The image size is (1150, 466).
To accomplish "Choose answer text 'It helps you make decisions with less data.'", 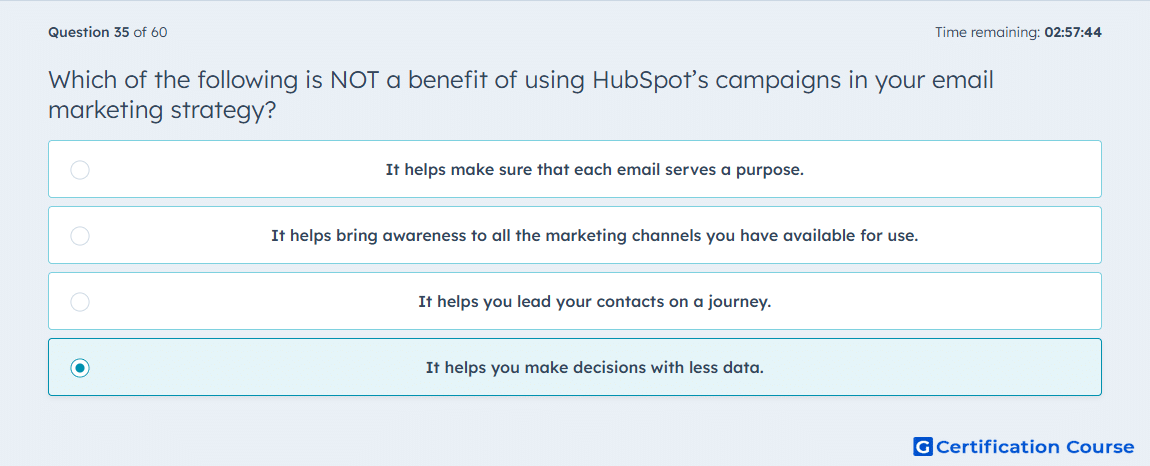I will (x=595, y=368).
